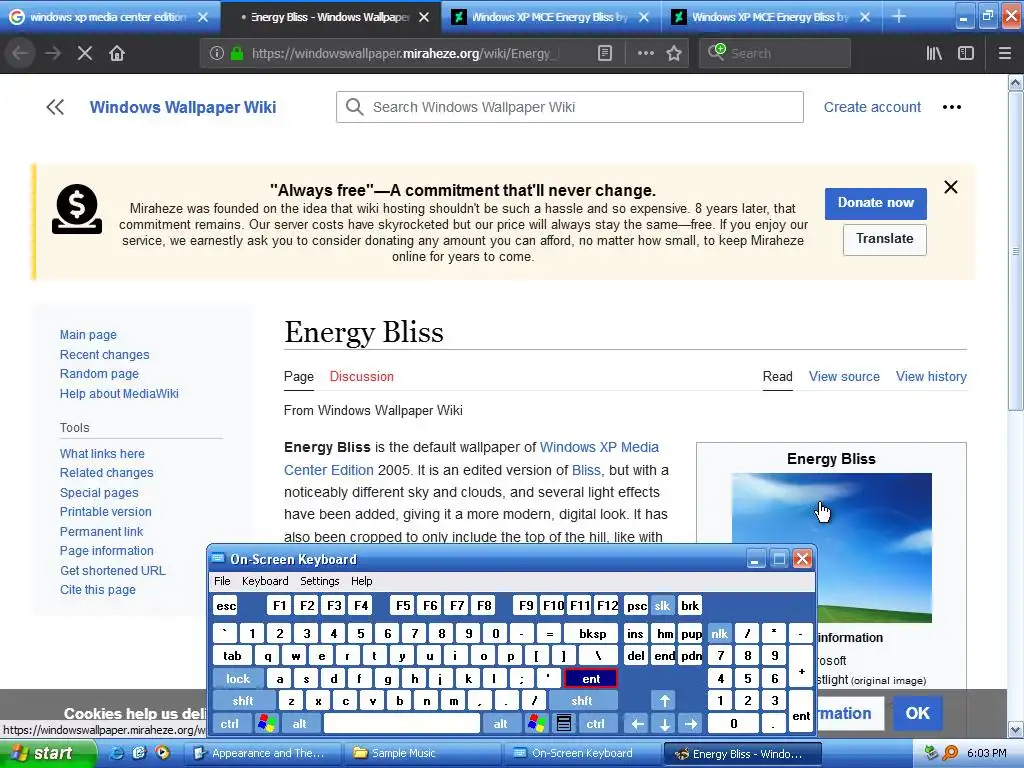Click the Donate now button
1024x768 pixels.
pyautogui.click(x=876, y=203)
